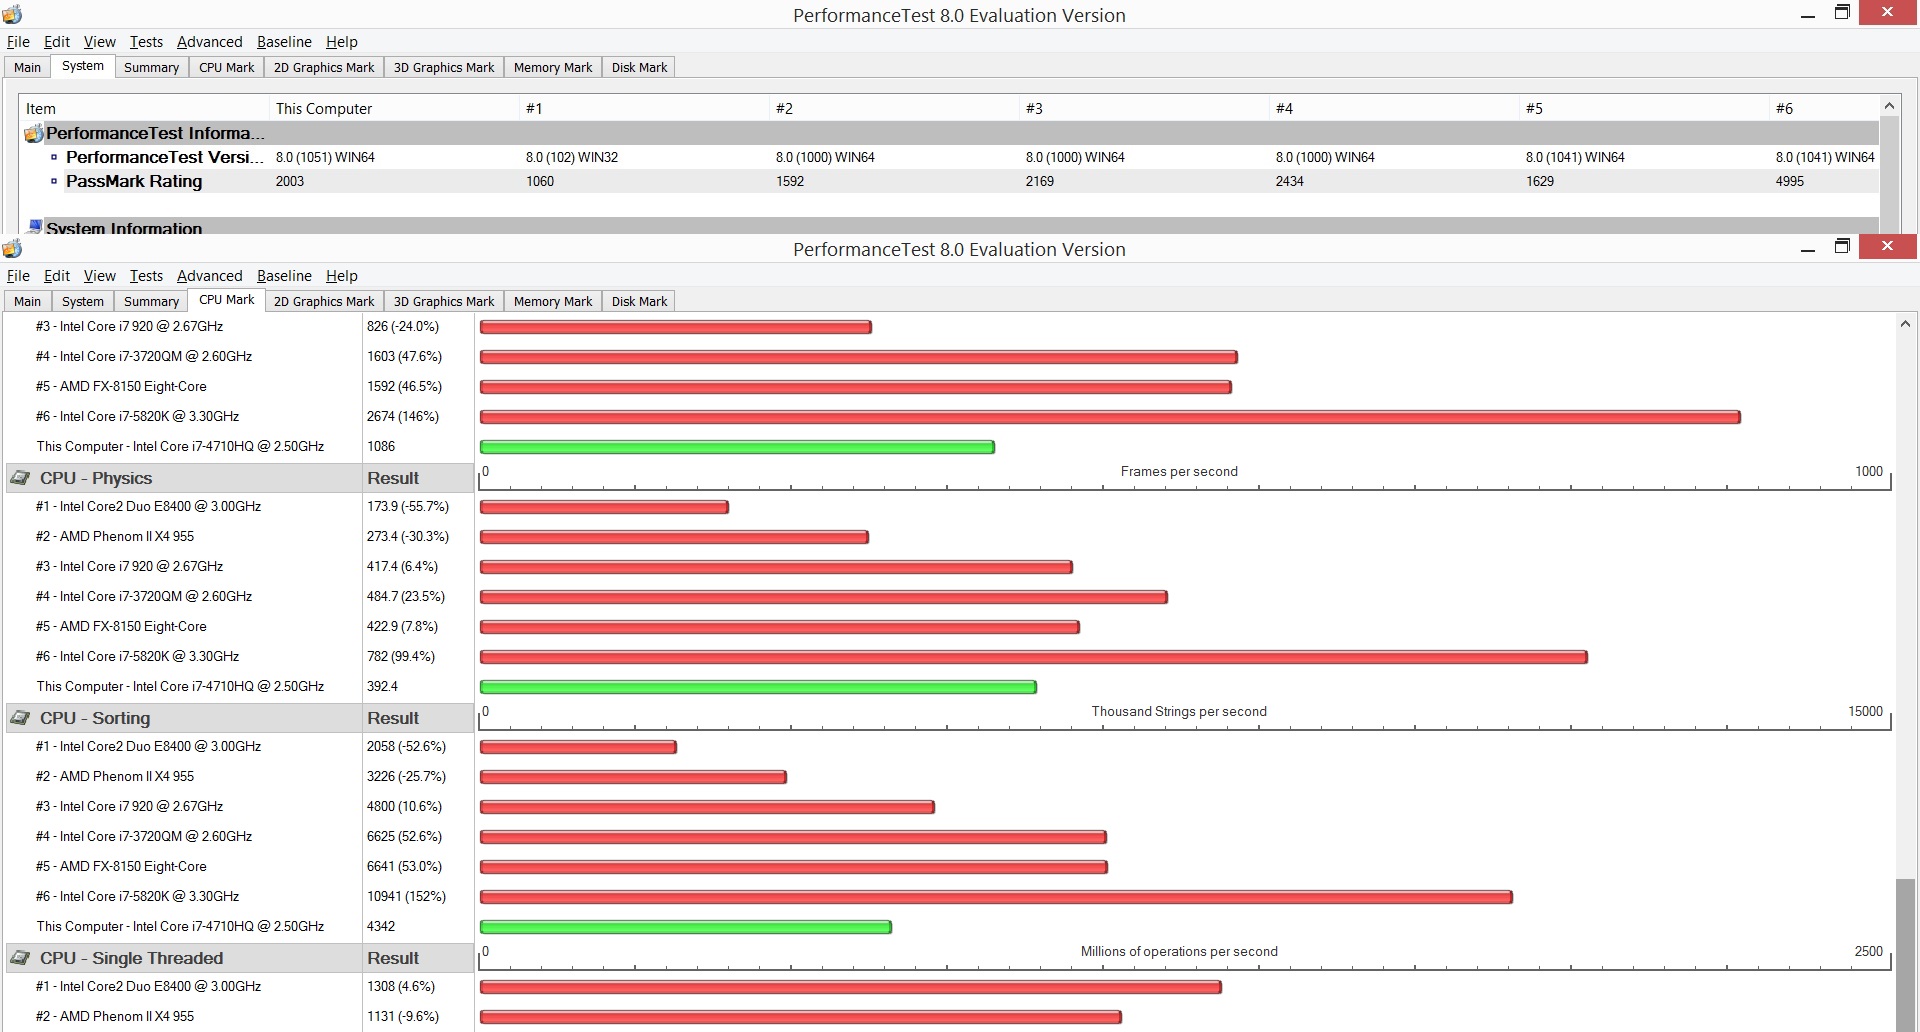This screenshot has width=1920, height=1032.
Task: Click the This Computer column header
Action: [324, 108]
